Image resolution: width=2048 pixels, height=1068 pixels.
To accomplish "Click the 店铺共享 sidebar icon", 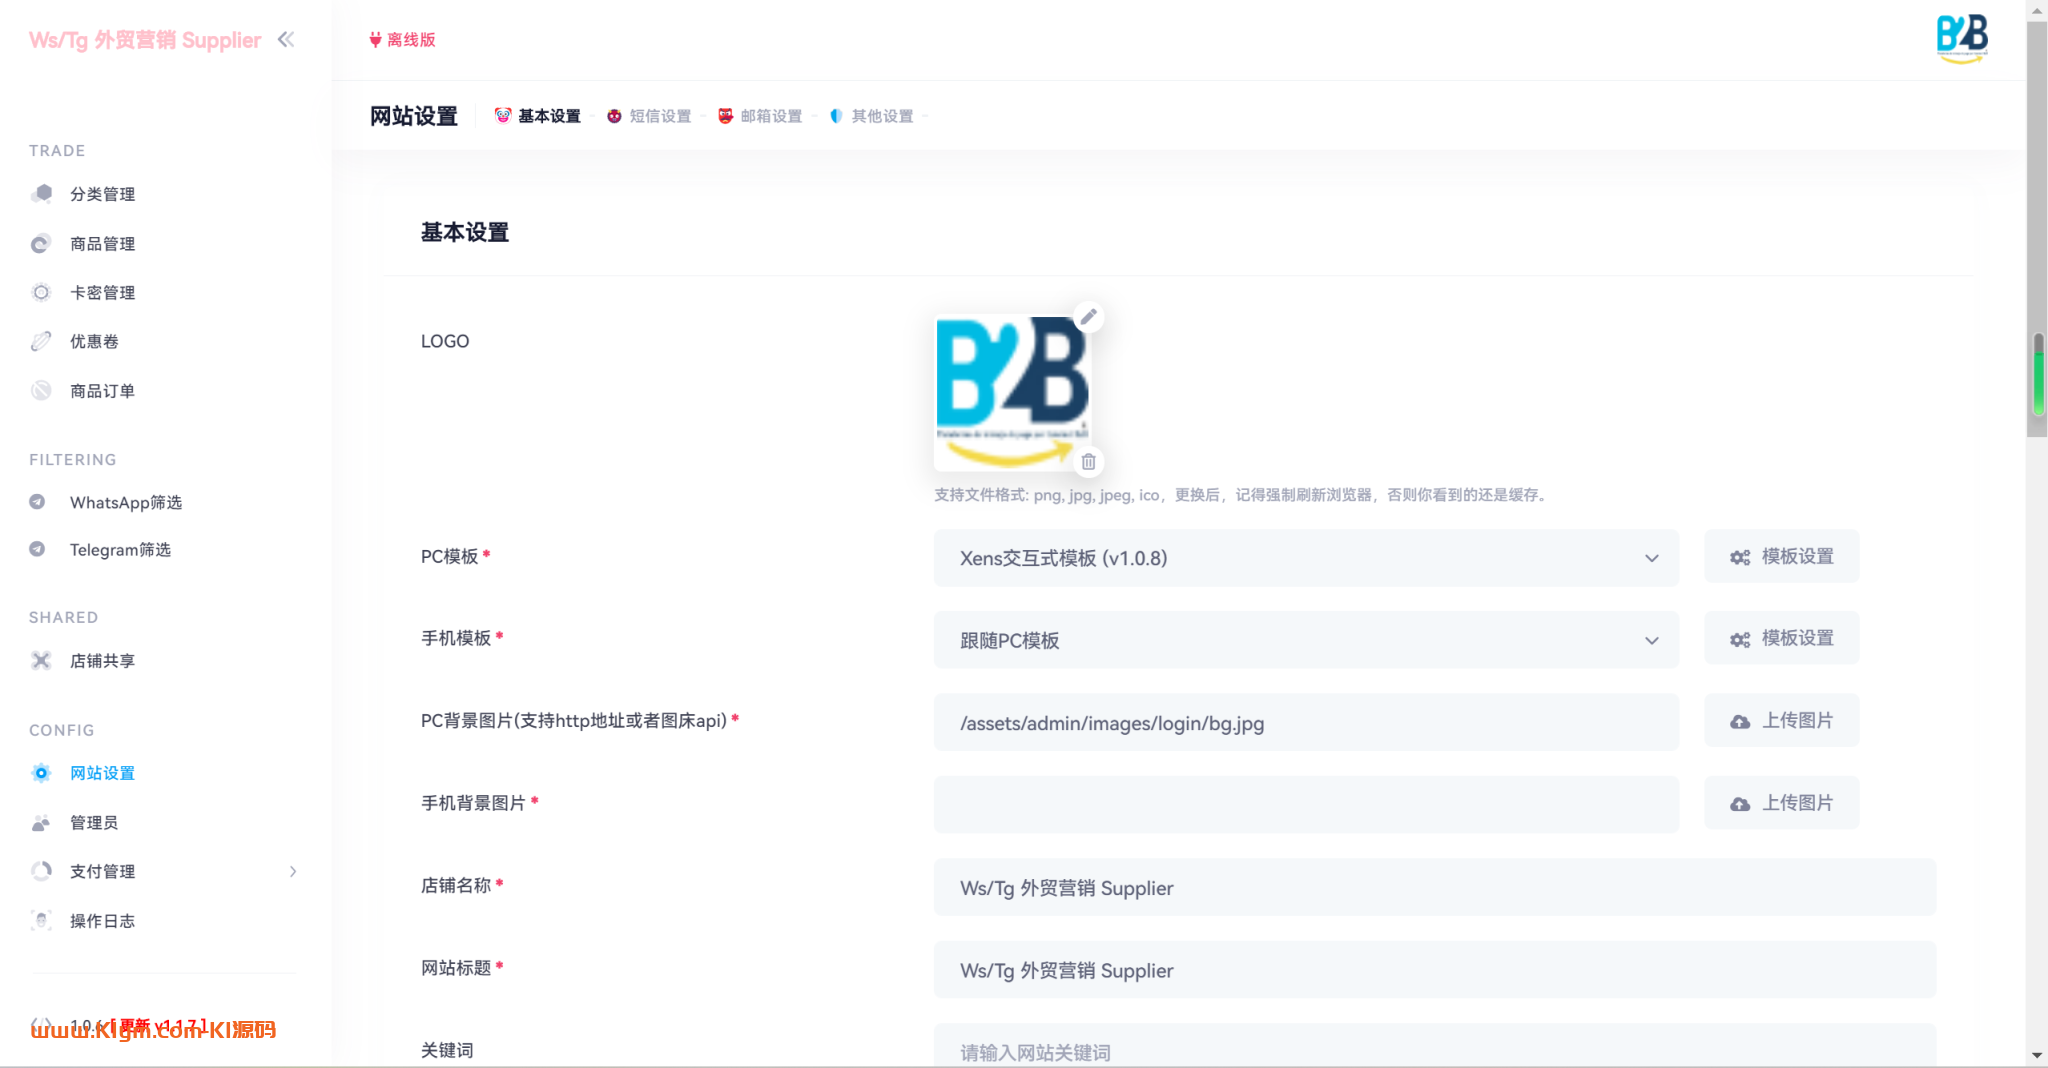I will (41, 660).
